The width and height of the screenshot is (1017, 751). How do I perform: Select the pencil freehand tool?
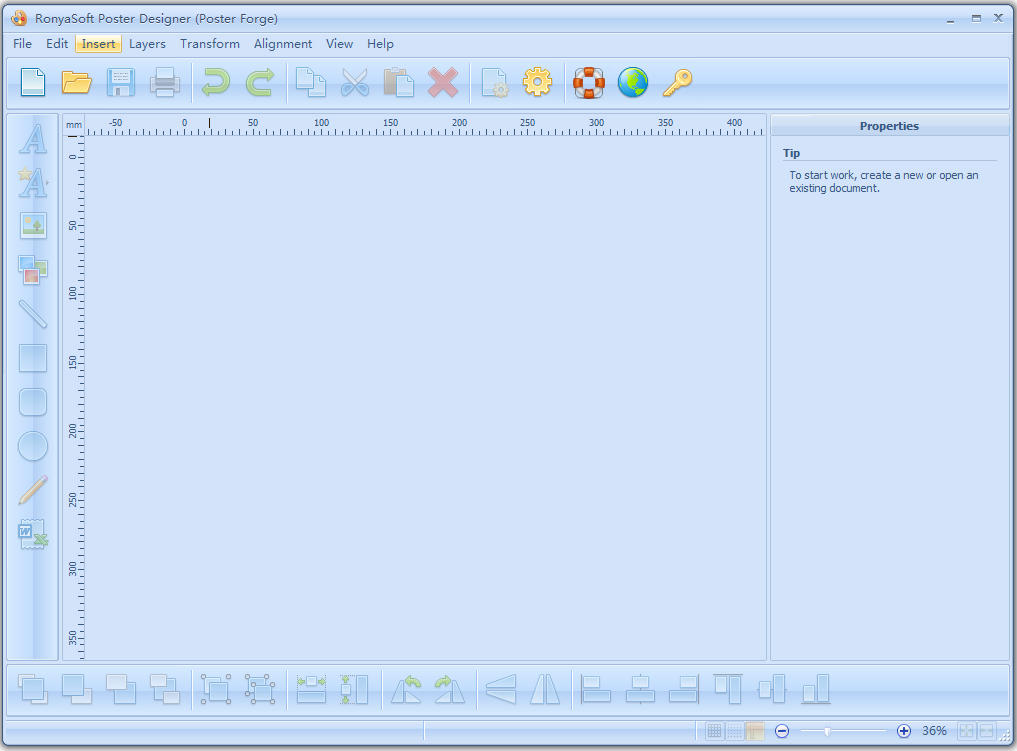33,490
